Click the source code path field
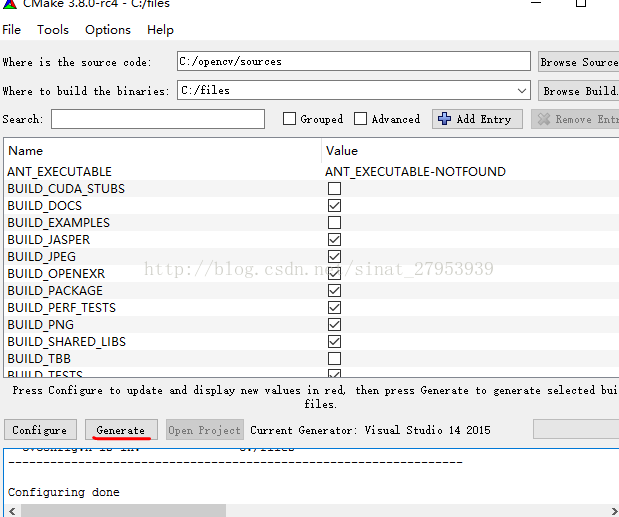Screen dimensions: 619x517 (x=354, y=61)
